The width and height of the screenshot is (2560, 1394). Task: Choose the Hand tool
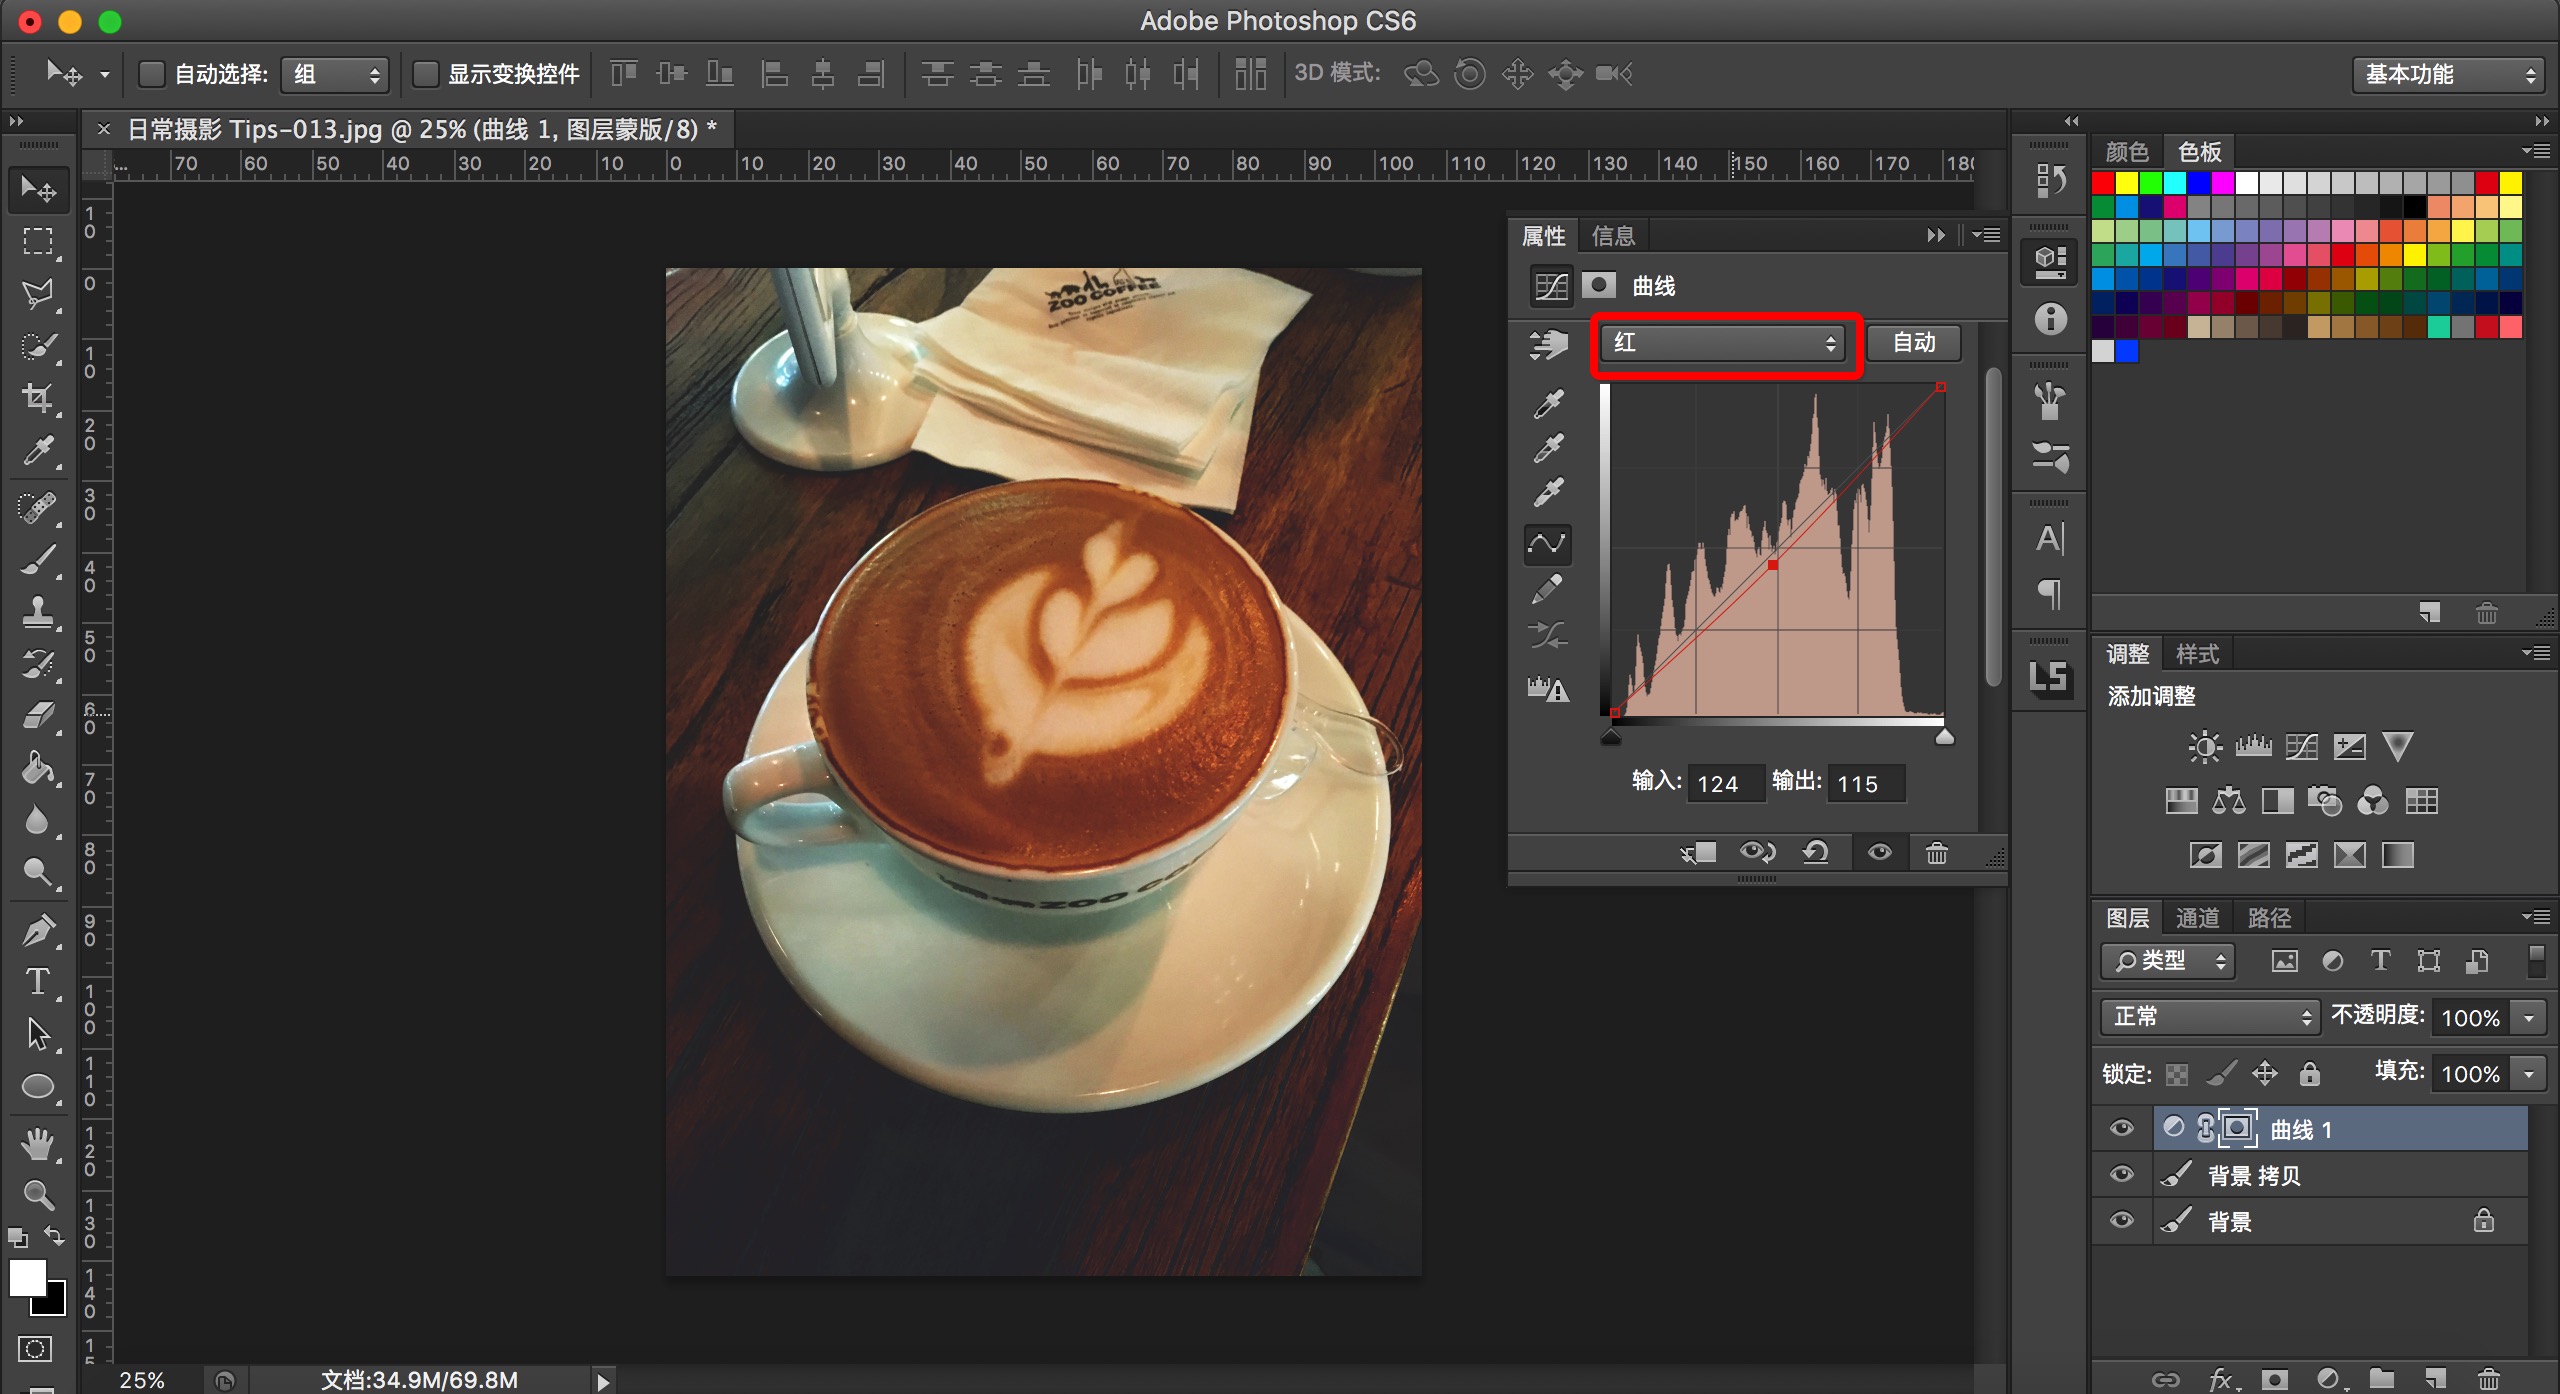tap(38, 1143)
